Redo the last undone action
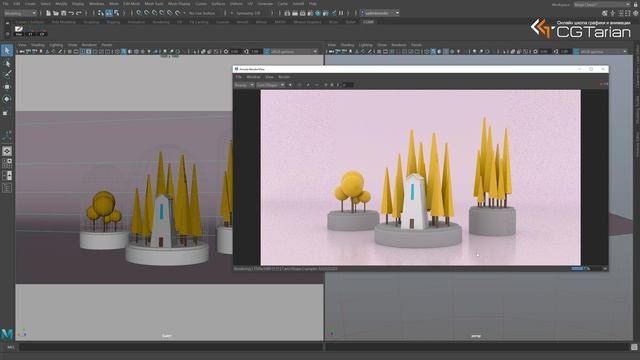This screenshot has width=640, height=360. 79,13
